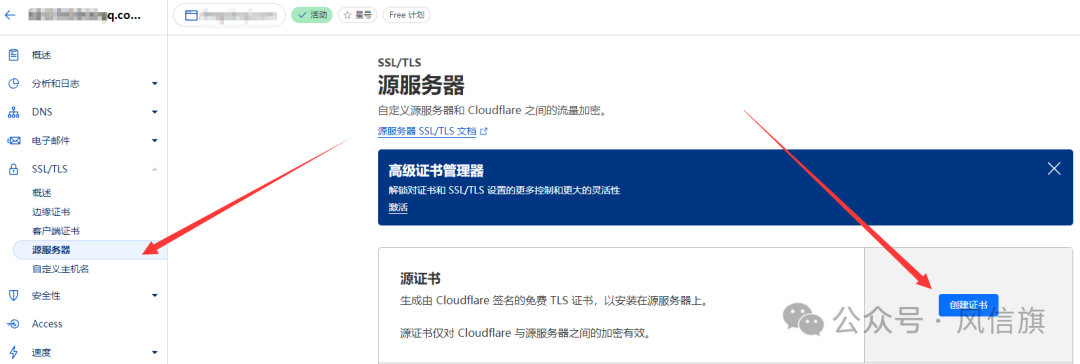The width and height of the screenshot is (1080, 364).
Task: Open SSL/TLS 概述 submenu item
Action: (x=41, y=192)
